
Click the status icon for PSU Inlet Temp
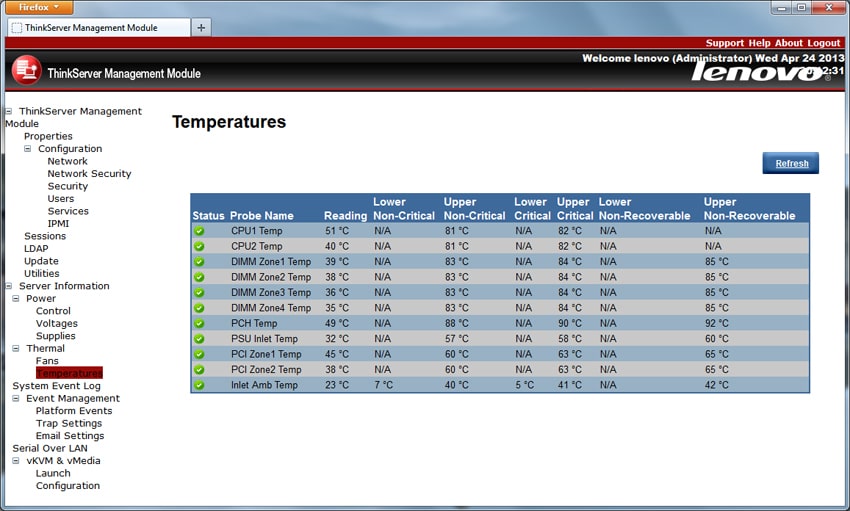(x=199, y=339)
